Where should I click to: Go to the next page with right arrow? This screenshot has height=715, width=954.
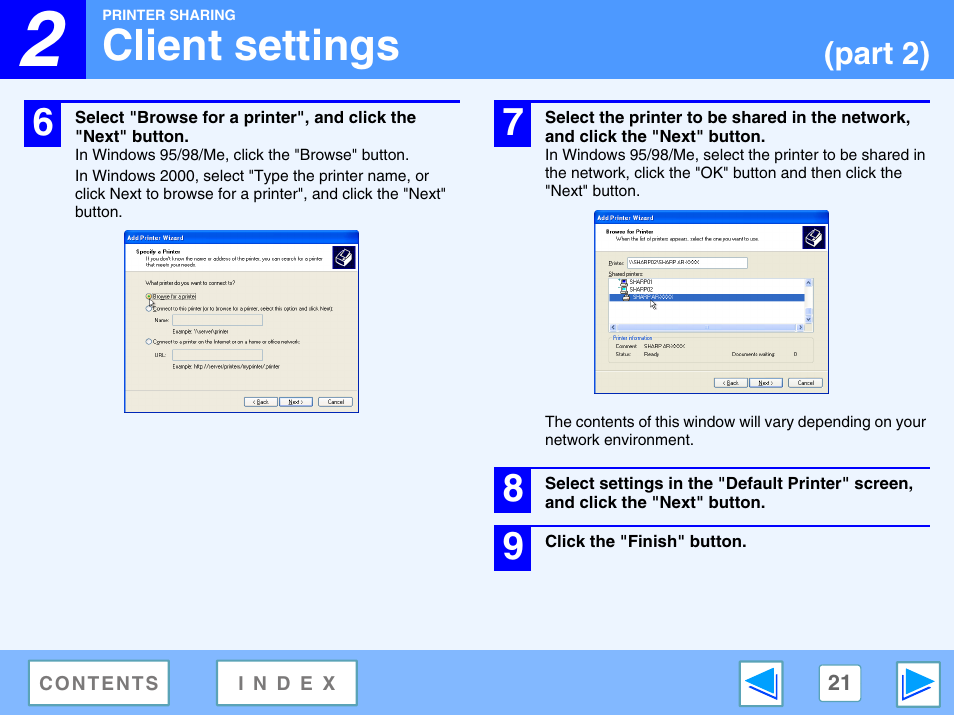pos(918,684)
